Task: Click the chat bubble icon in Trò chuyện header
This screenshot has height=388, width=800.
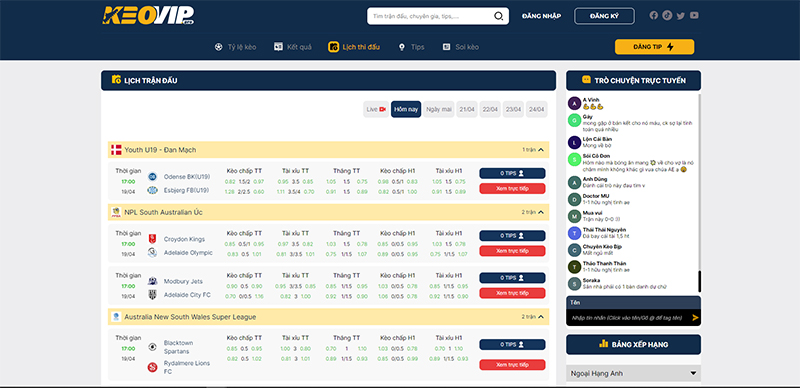Action: click(x=586, y=80)
